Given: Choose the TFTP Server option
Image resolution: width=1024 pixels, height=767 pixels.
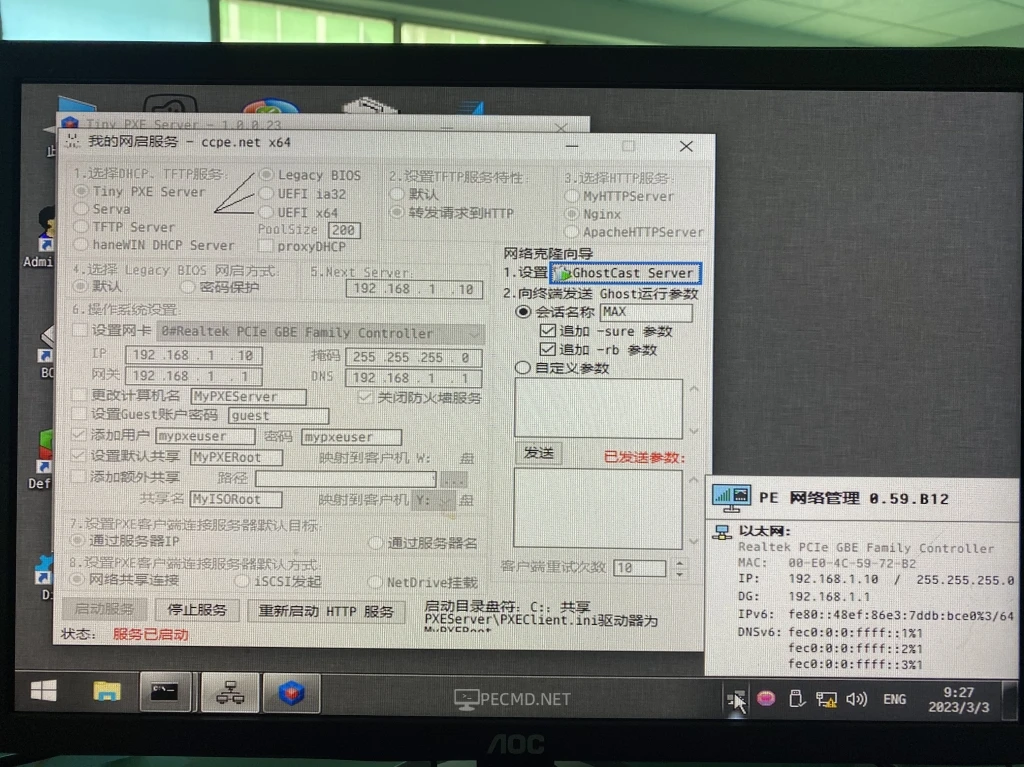Looking at the screenshot, I should 81,227.
